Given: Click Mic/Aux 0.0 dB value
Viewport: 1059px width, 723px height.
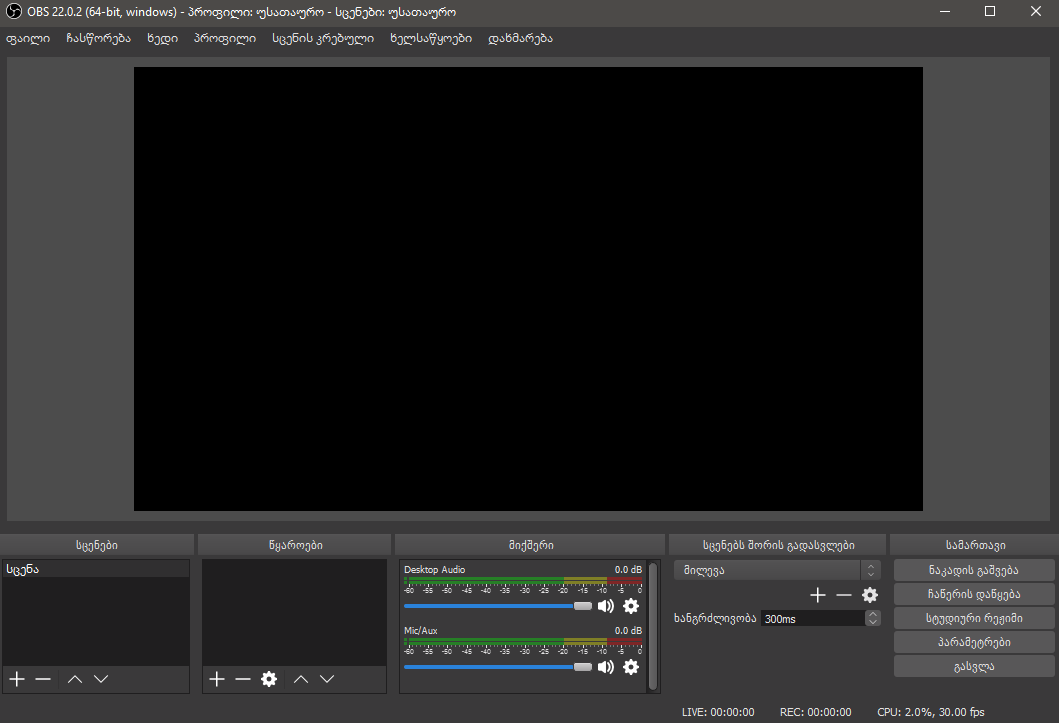Looking at the screenshot, I should [628, 631].
